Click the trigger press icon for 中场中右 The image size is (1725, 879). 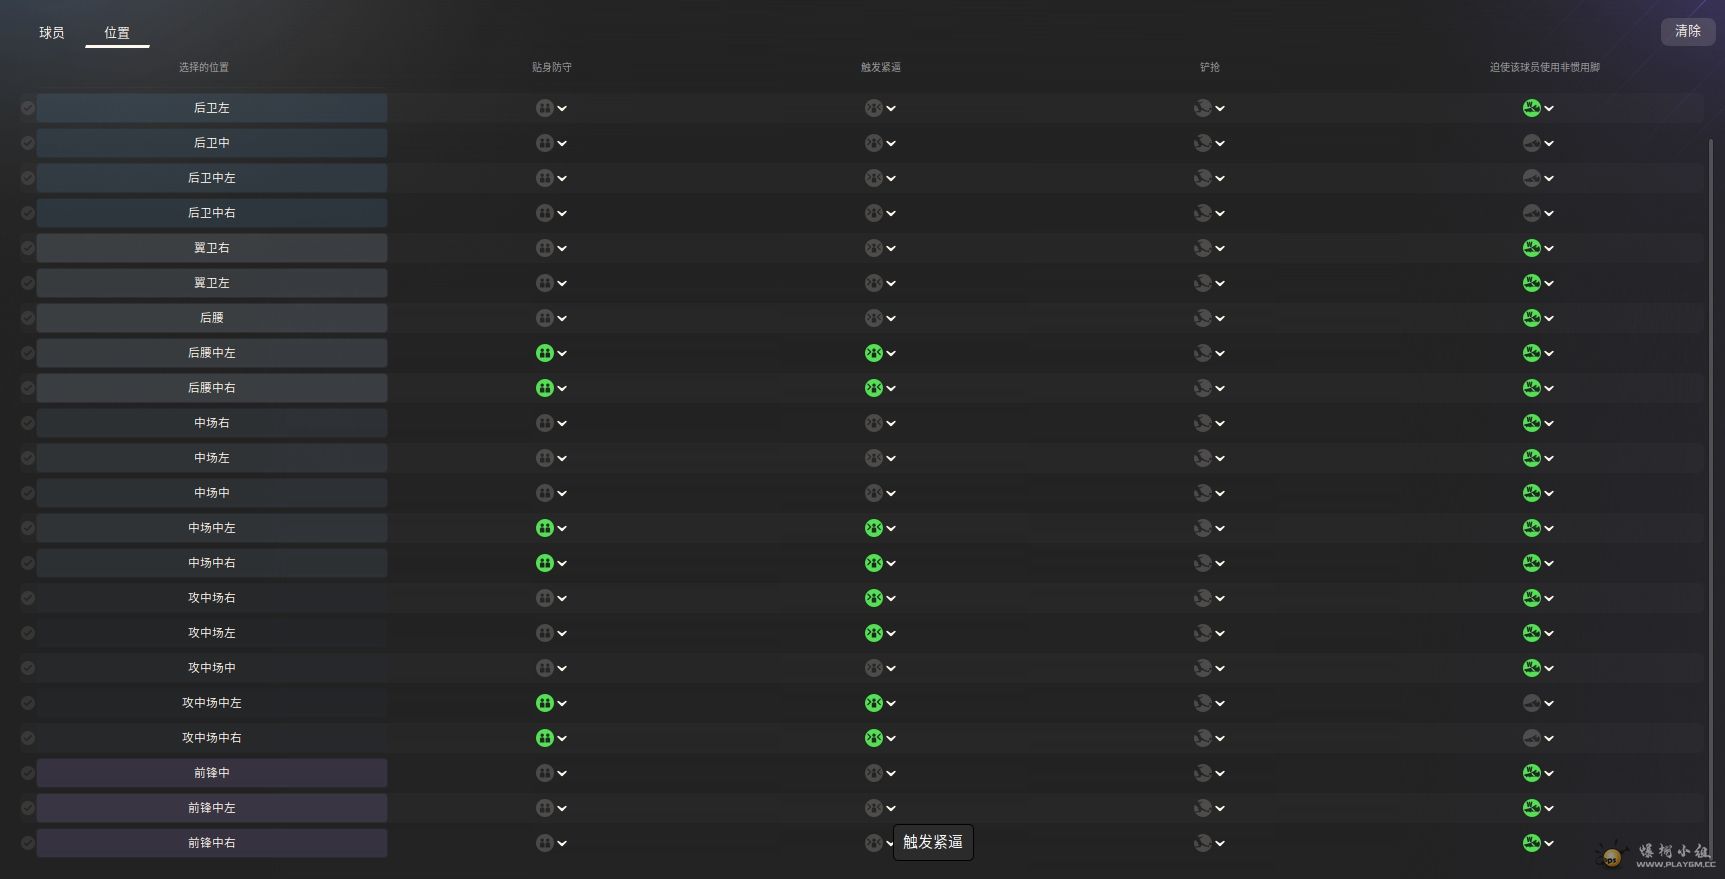[x=873, y=563]
